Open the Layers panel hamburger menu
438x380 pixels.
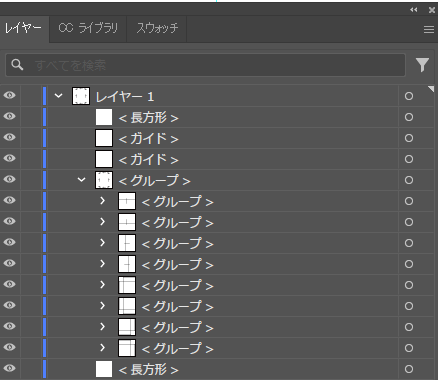click(429, 30)
